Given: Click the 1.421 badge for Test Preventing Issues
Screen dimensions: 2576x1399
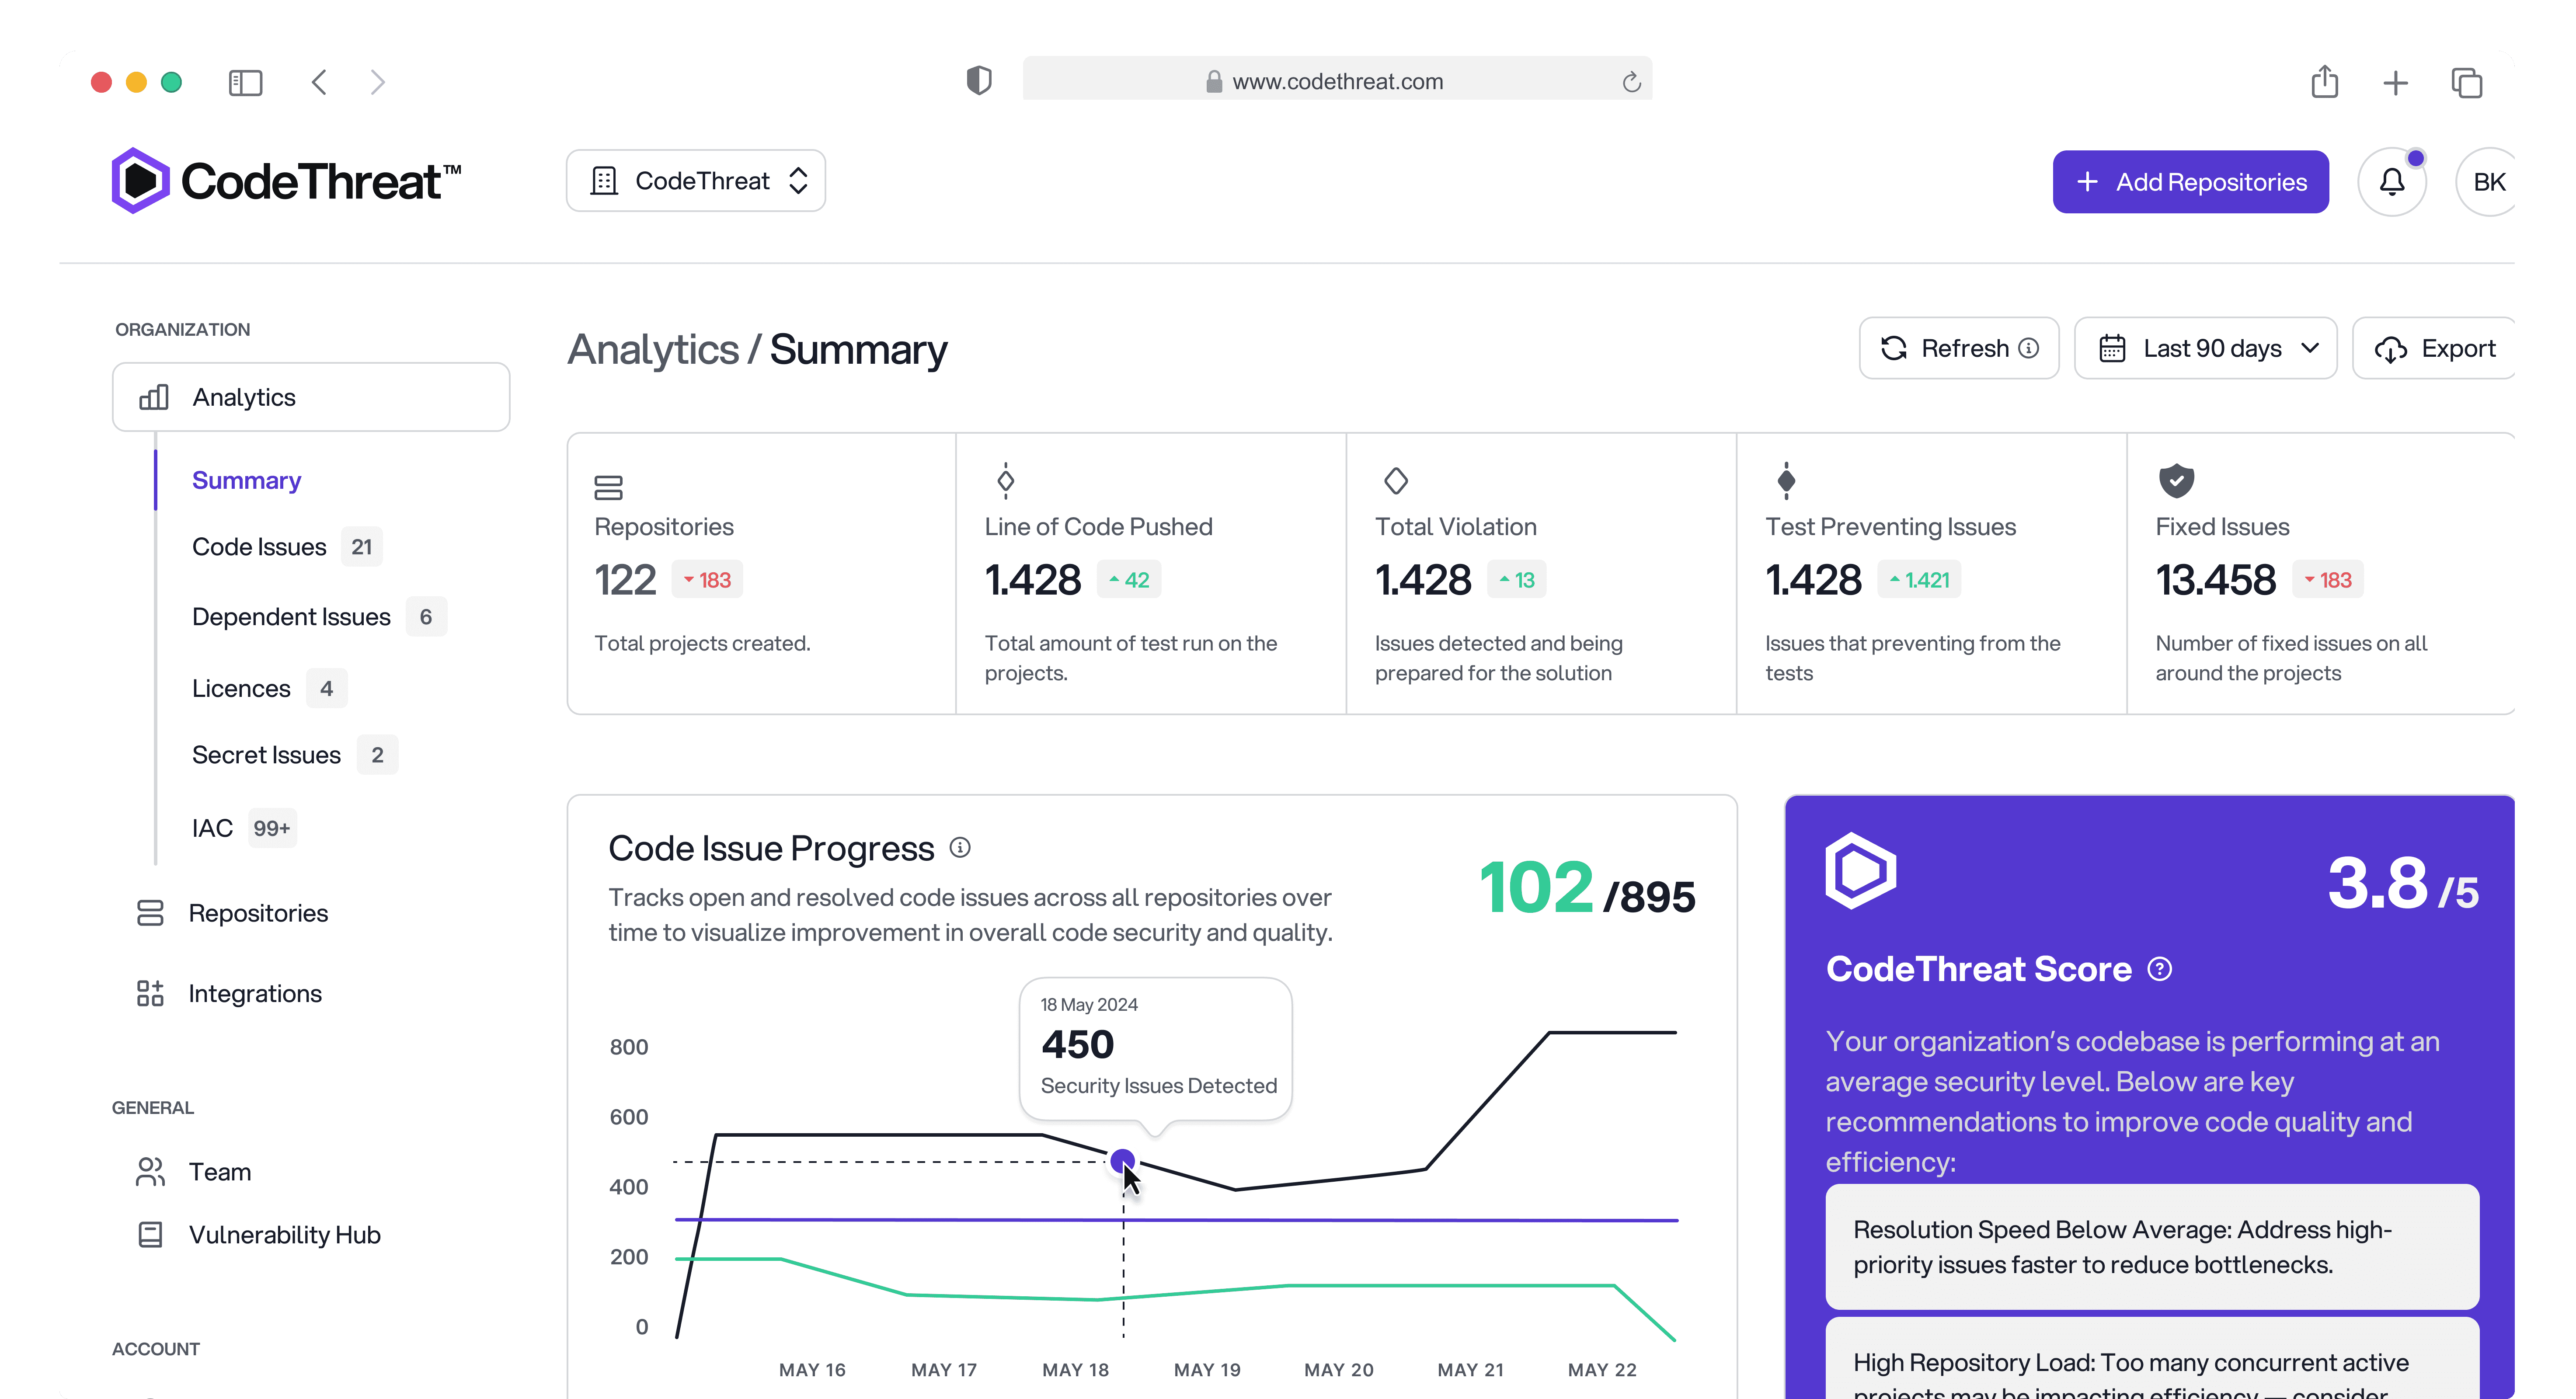Looking at the screenshot, I should click(1919, 580).
